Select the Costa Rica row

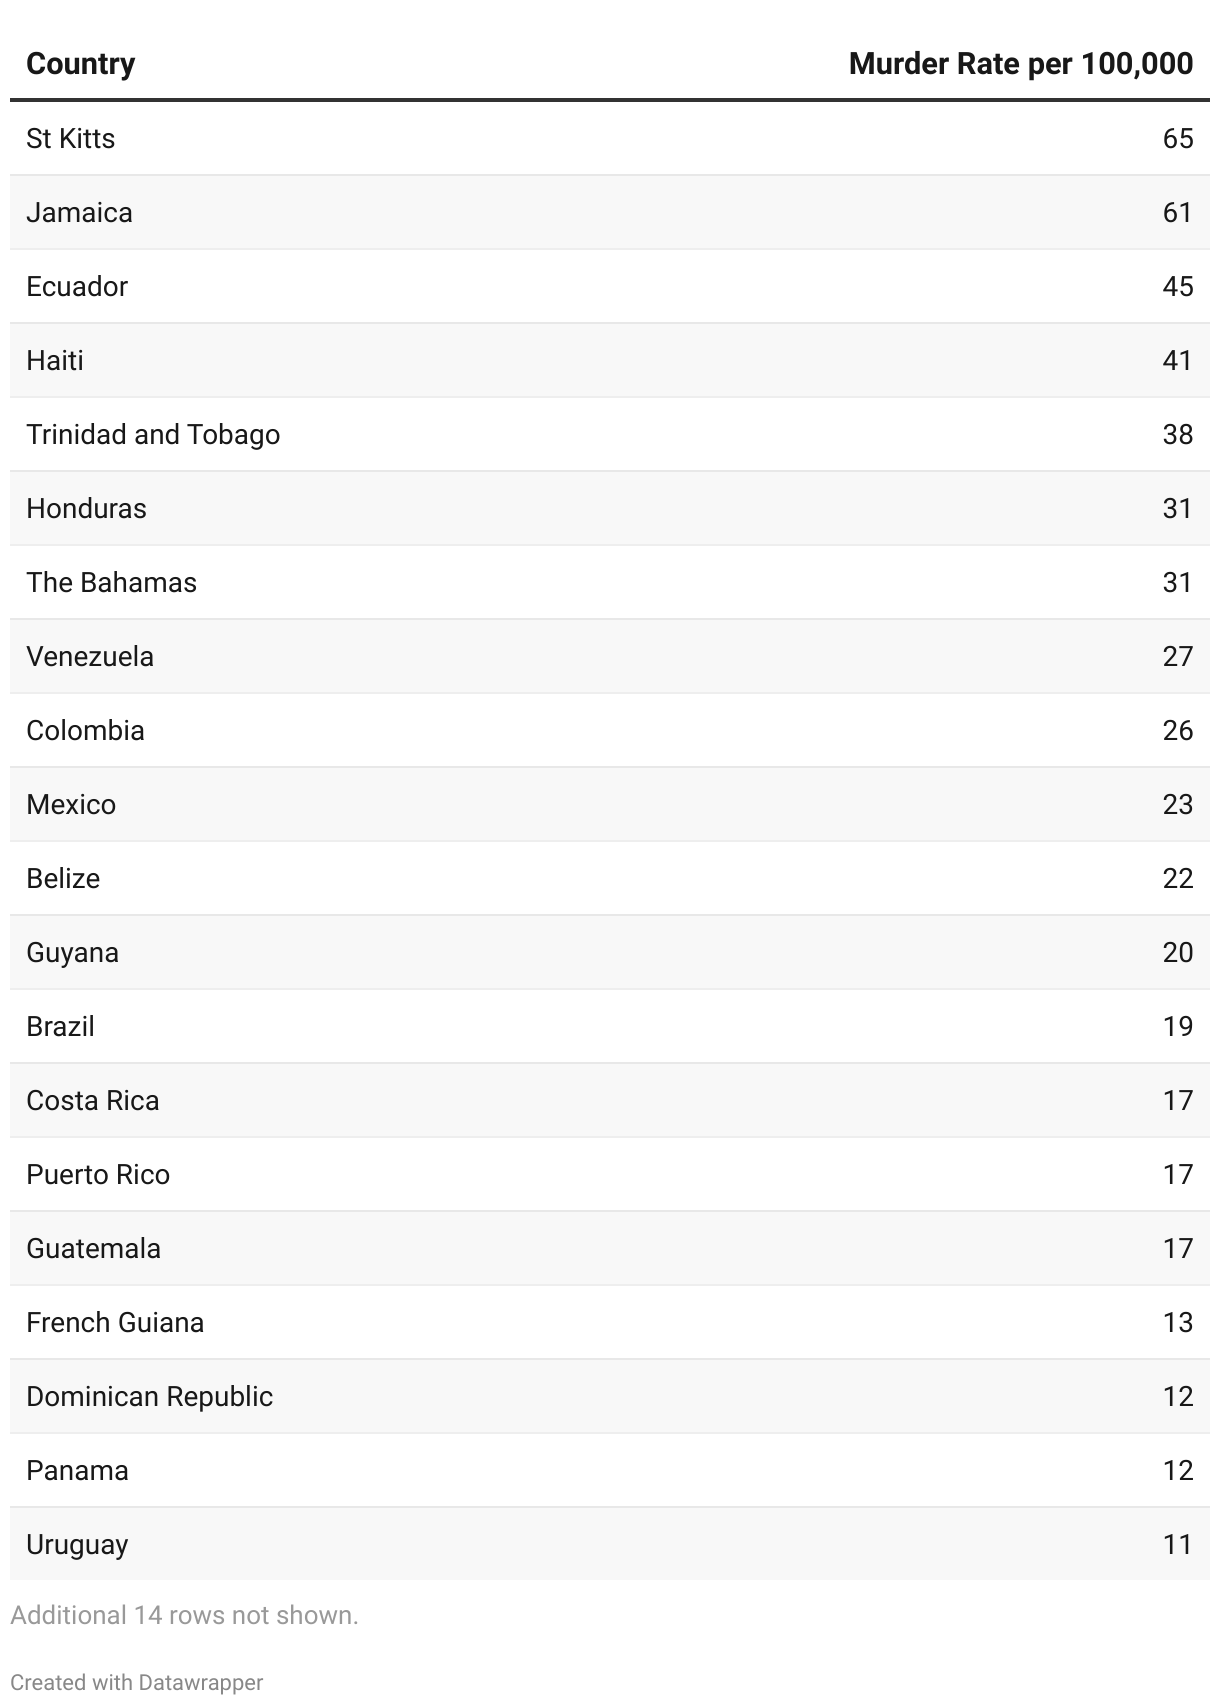pos(610,1100)
